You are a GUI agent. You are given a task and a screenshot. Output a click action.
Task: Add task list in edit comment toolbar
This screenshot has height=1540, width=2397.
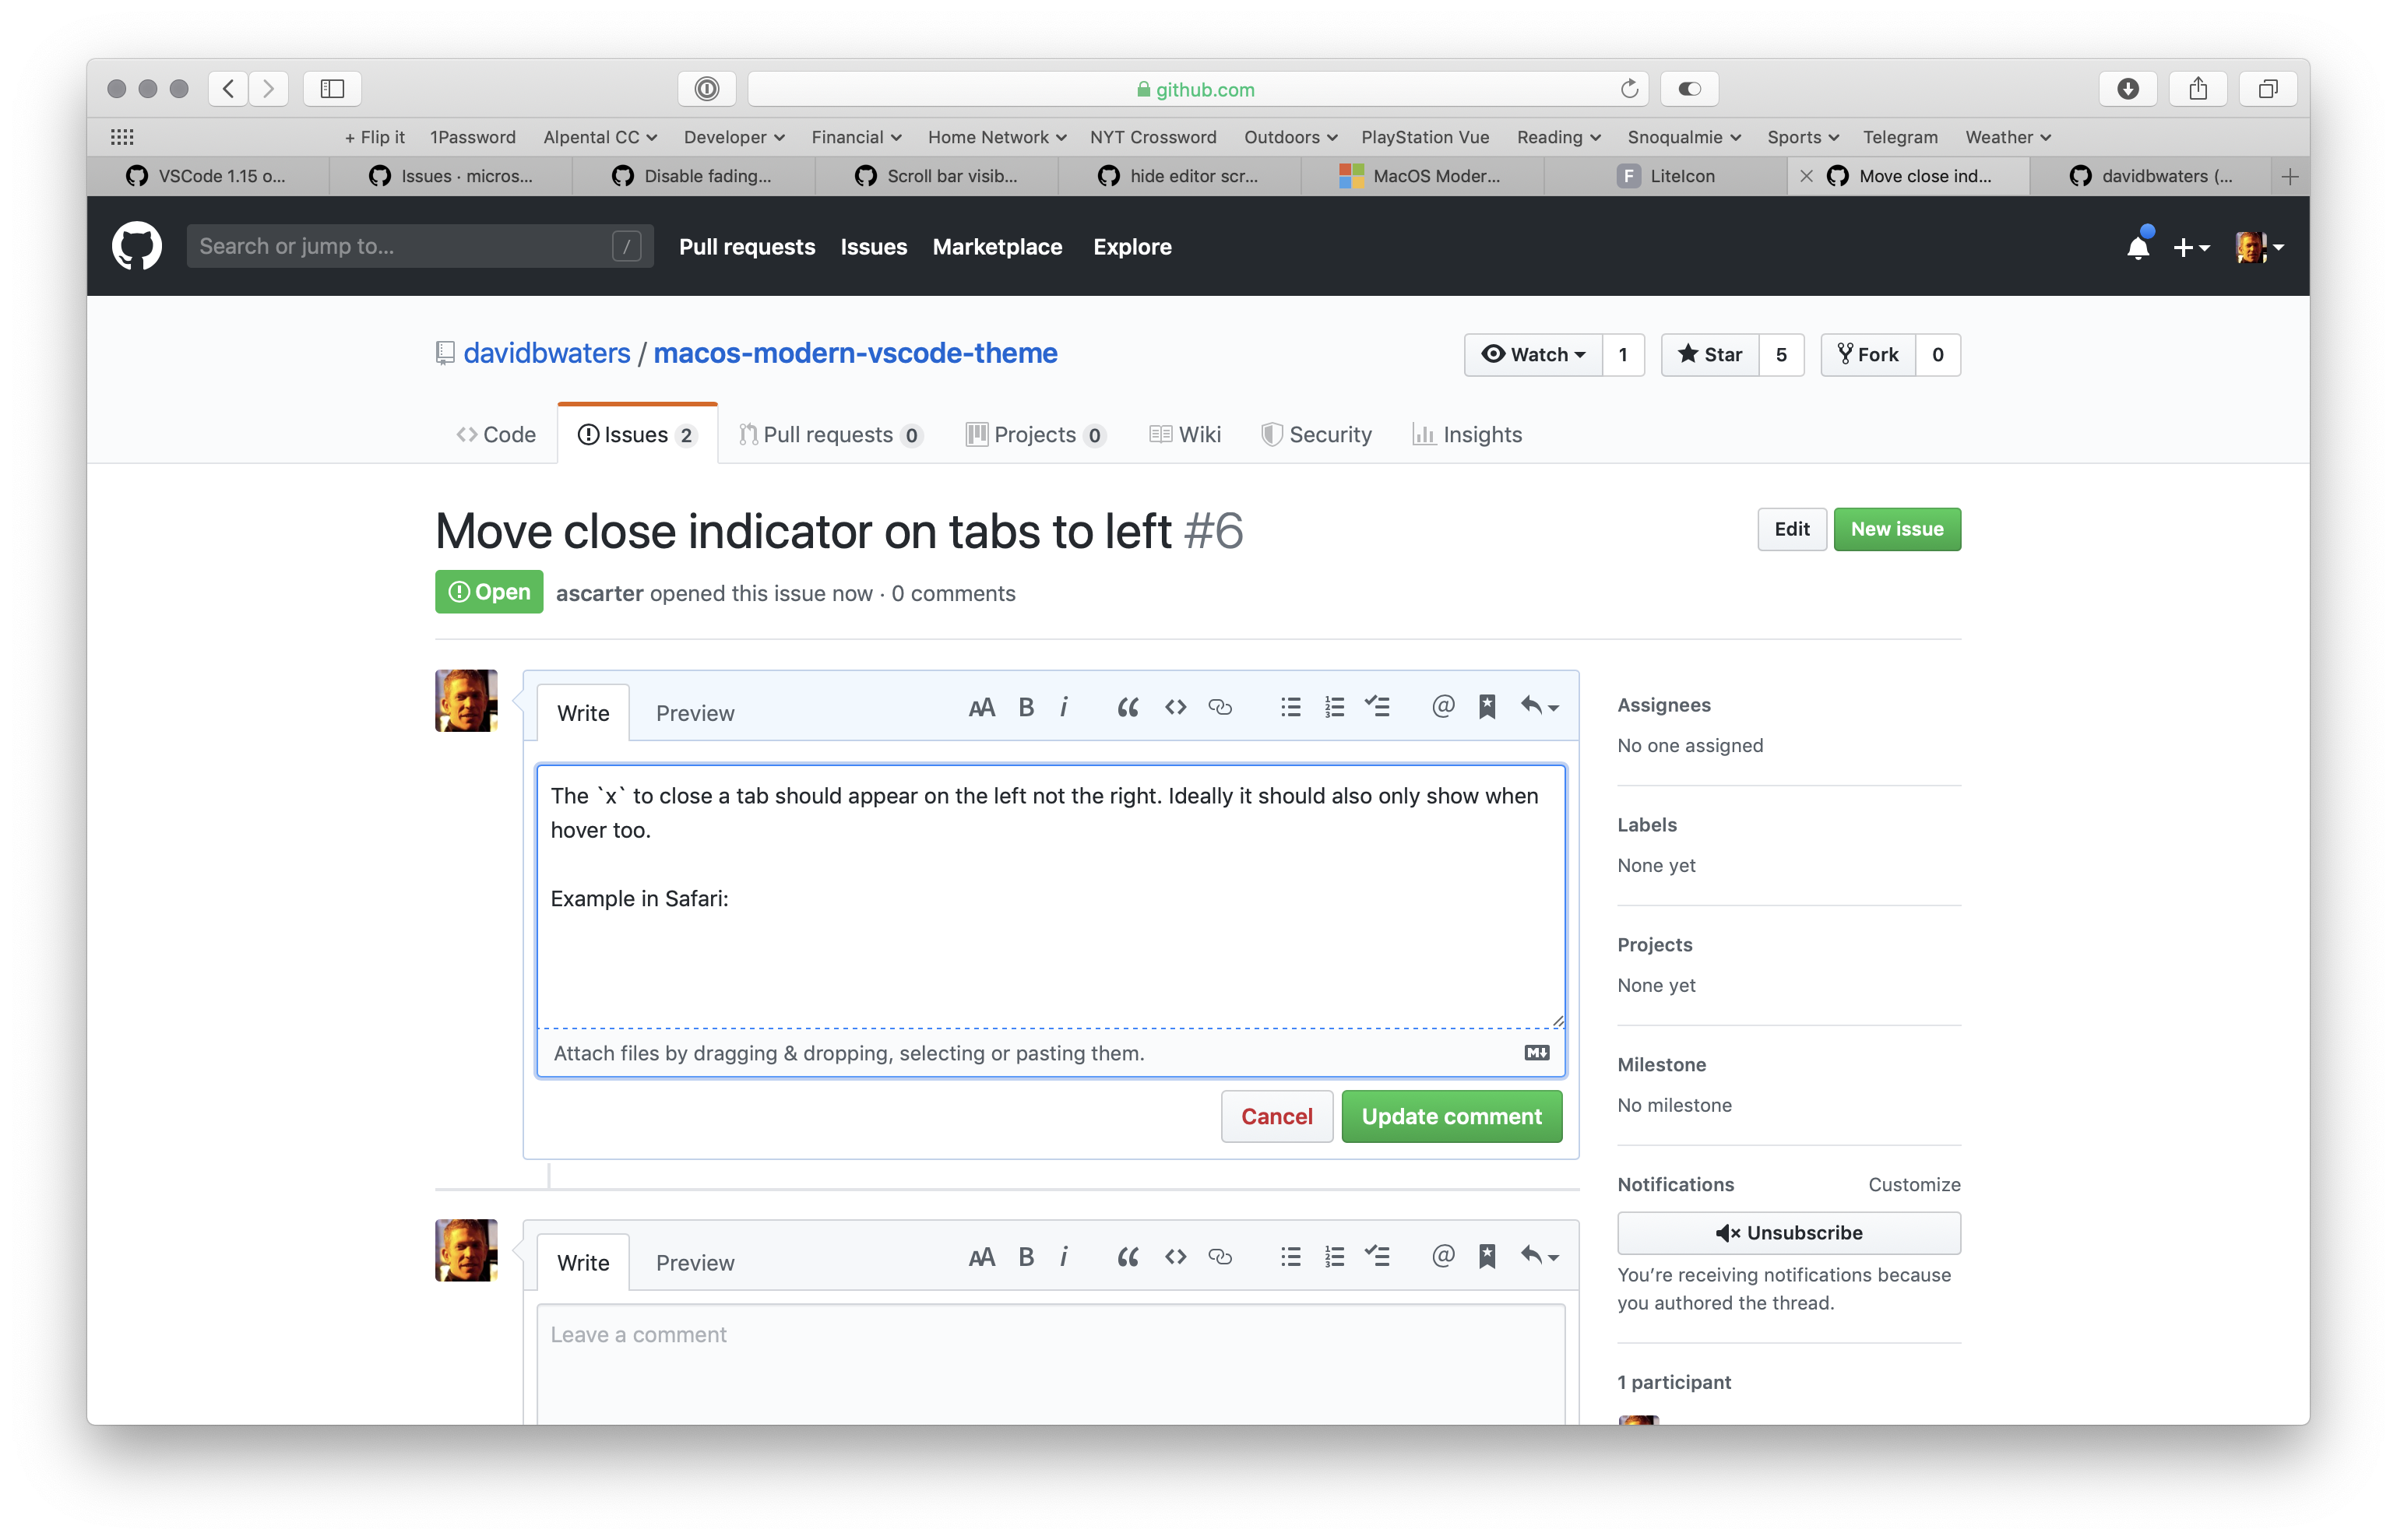[x=1377, y=707]
